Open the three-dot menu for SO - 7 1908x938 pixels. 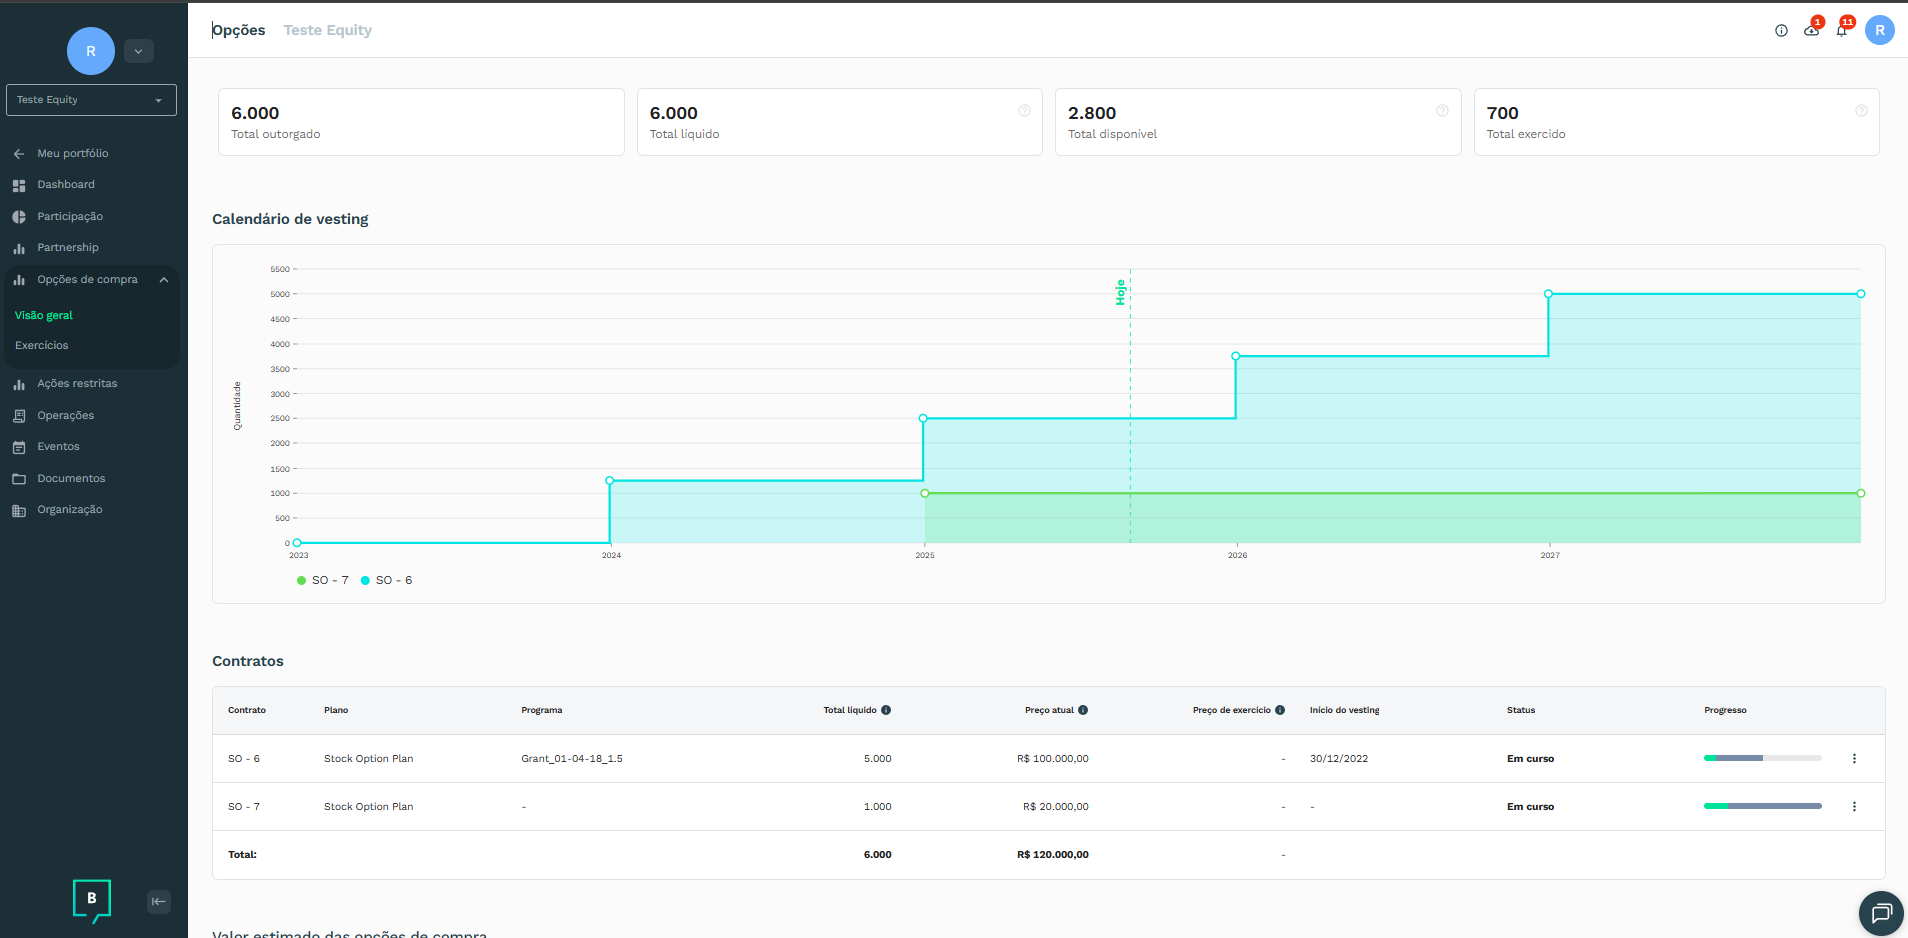click(x=1854, y=807)
